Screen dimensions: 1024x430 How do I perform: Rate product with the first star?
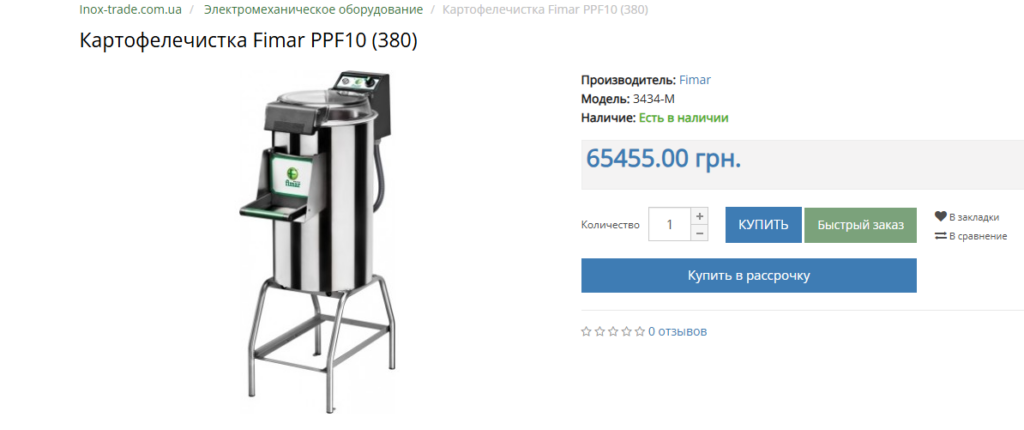(x=586, y=331)
